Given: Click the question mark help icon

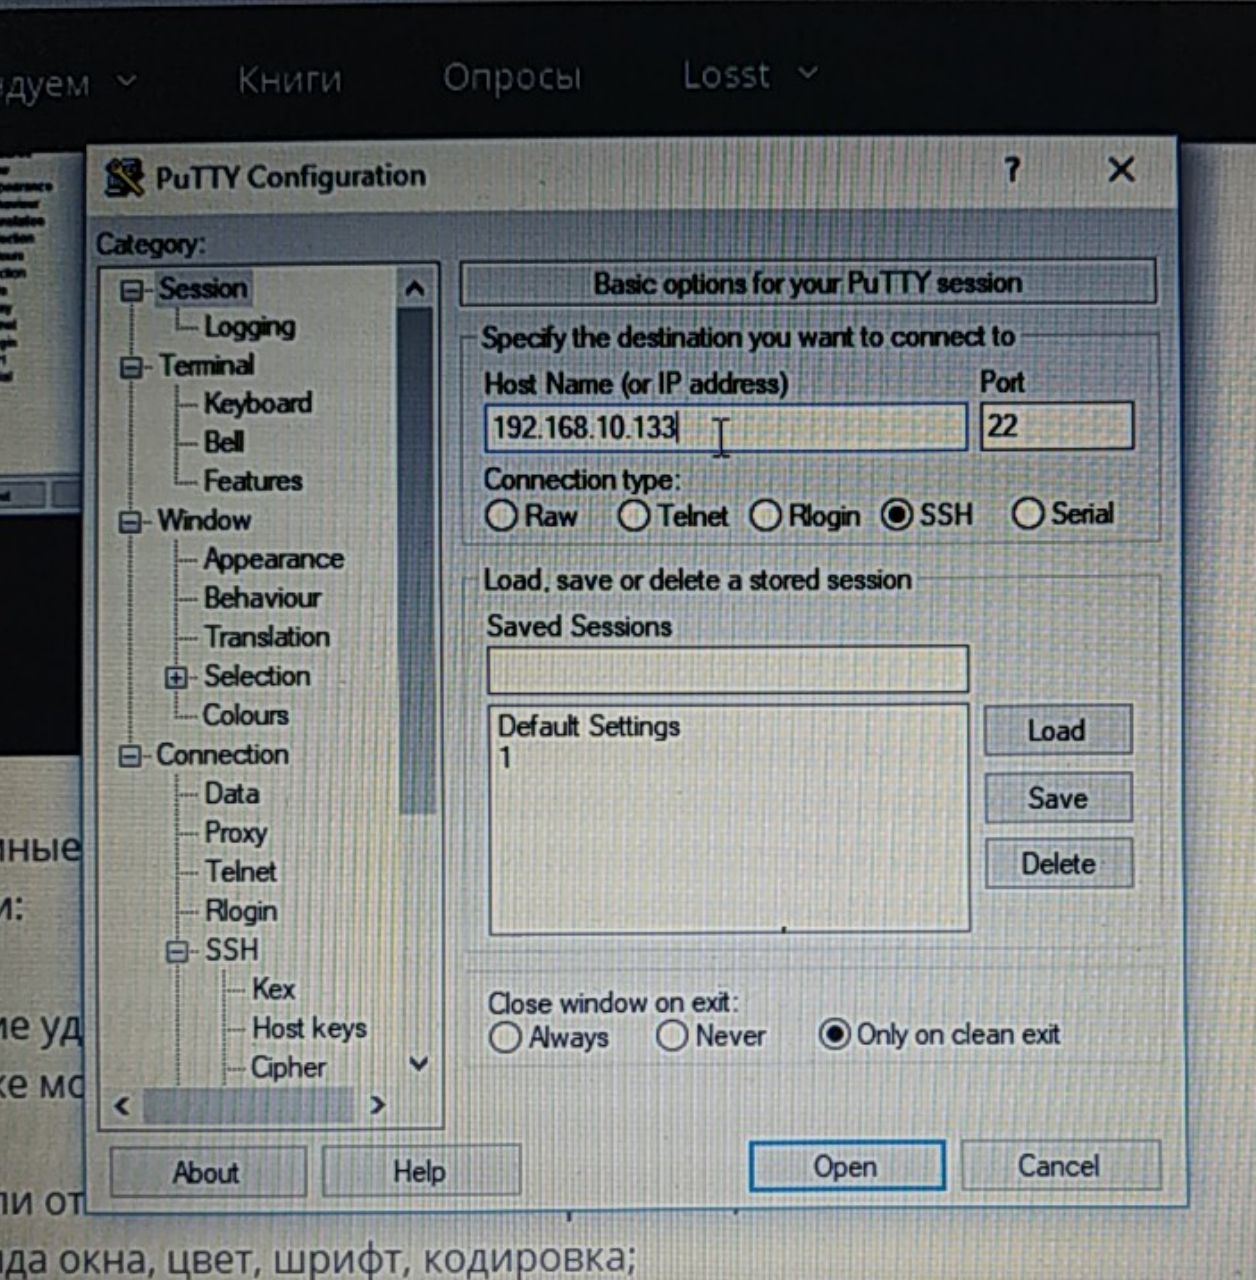Looking at the screenshot, I should click(1012, 170).
